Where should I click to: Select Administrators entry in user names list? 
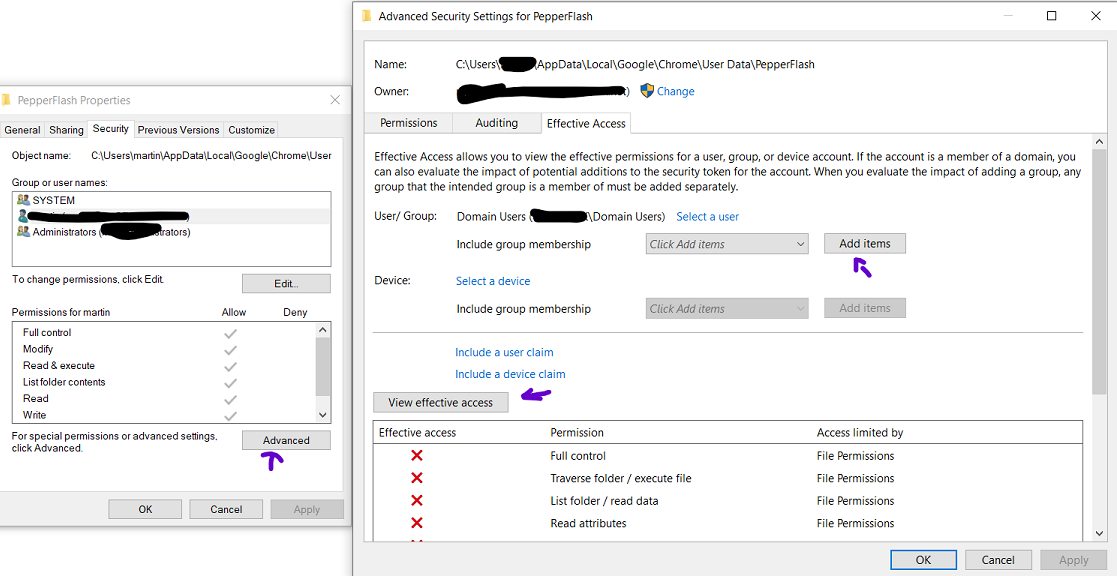[172, 231]
